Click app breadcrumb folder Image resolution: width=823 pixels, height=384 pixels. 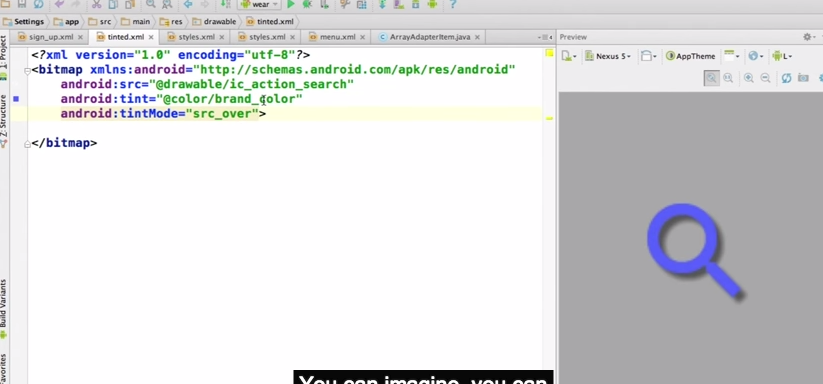(x=67, y=22)
